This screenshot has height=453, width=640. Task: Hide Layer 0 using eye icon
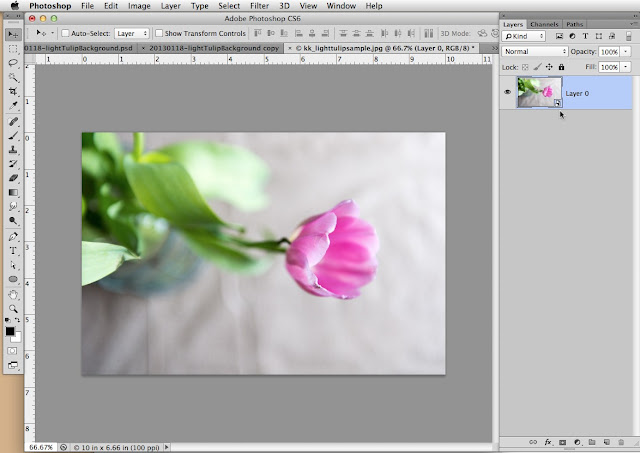pos(507,92)
